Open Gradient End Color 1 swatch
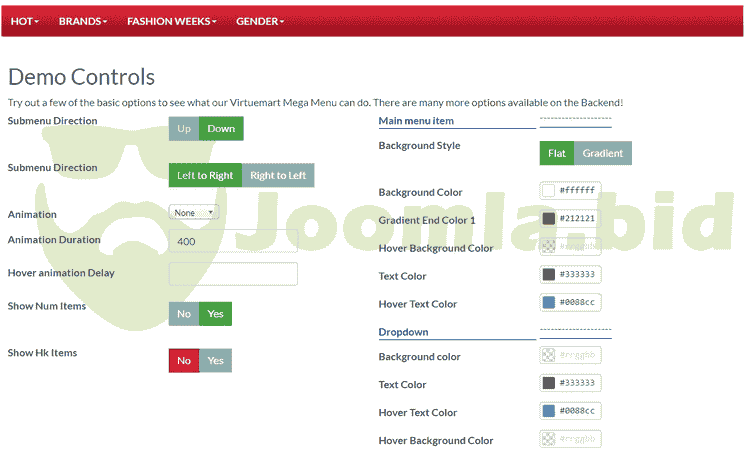 click(548, 218)
